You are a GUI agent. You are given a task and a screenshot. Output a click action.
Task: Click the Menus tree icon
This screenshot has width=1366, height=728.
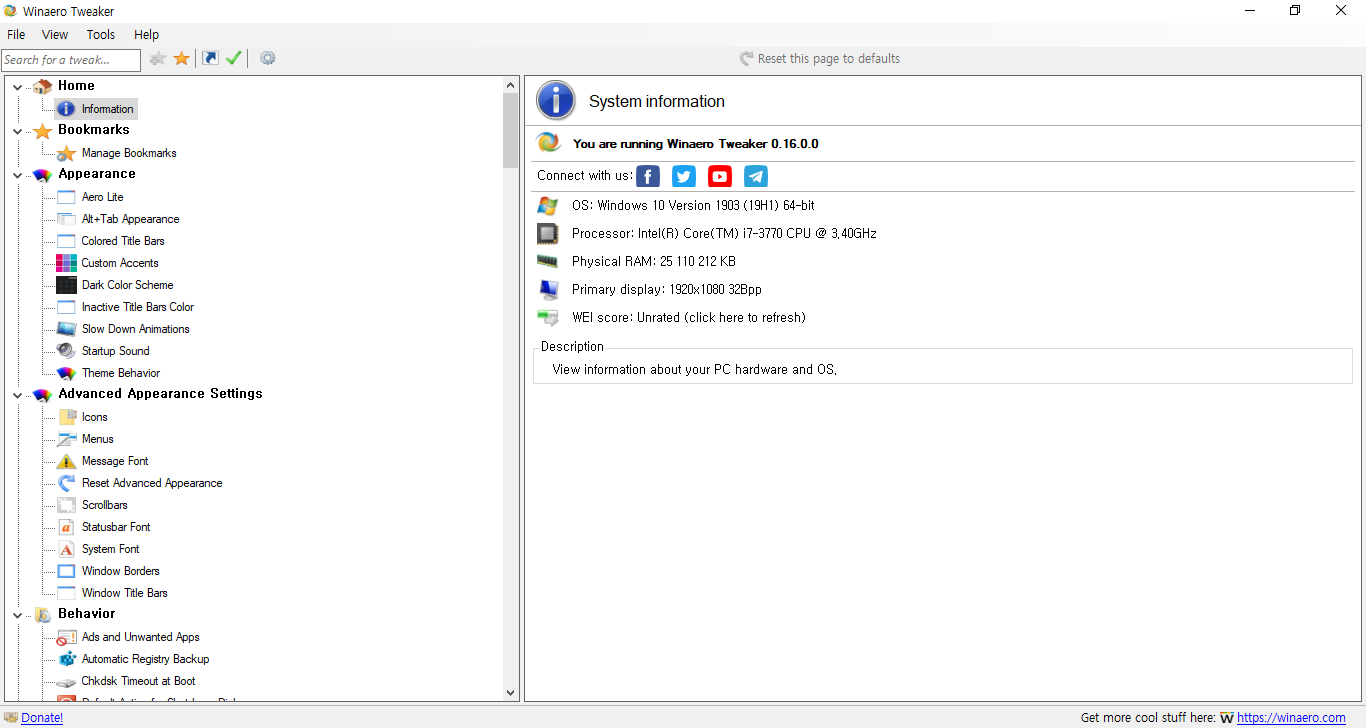click(66, 439)
